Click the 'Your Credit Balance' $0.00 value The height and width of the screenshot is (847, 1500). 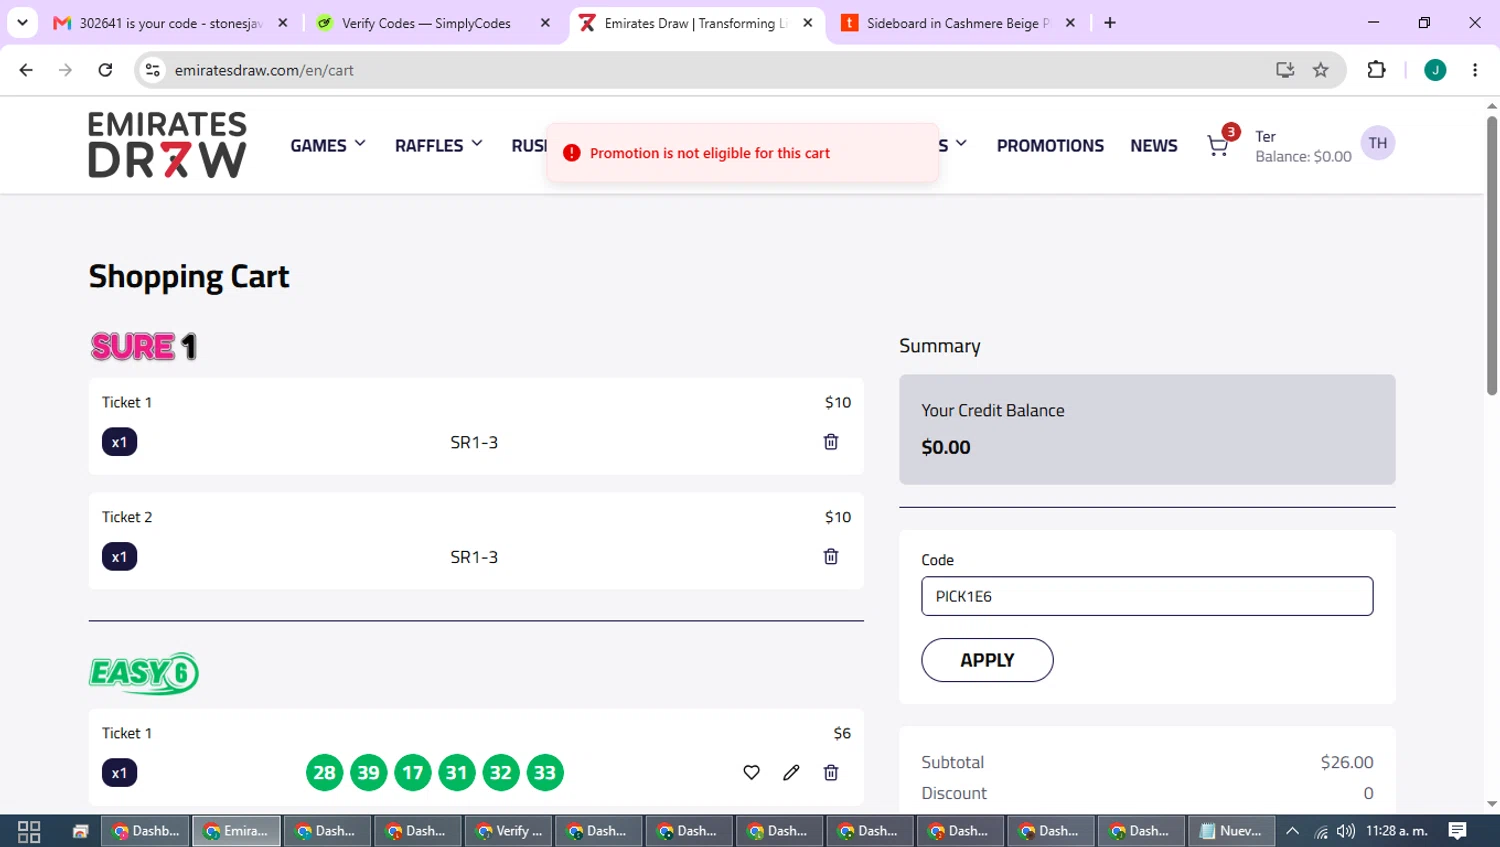946,447
